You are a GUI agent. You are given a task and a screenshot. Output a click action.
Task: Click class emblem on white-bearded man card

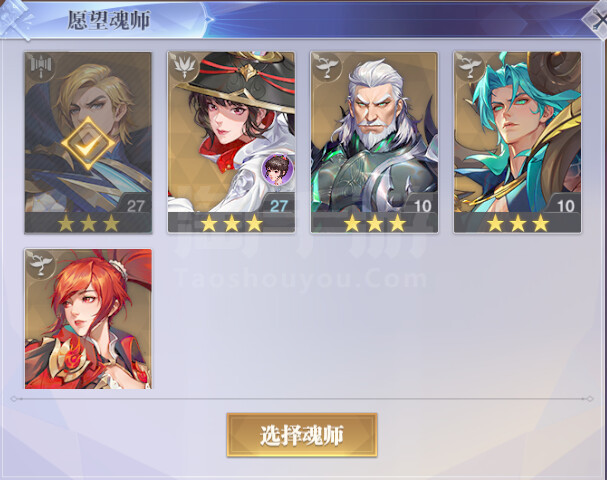click(x=327, y=67)
